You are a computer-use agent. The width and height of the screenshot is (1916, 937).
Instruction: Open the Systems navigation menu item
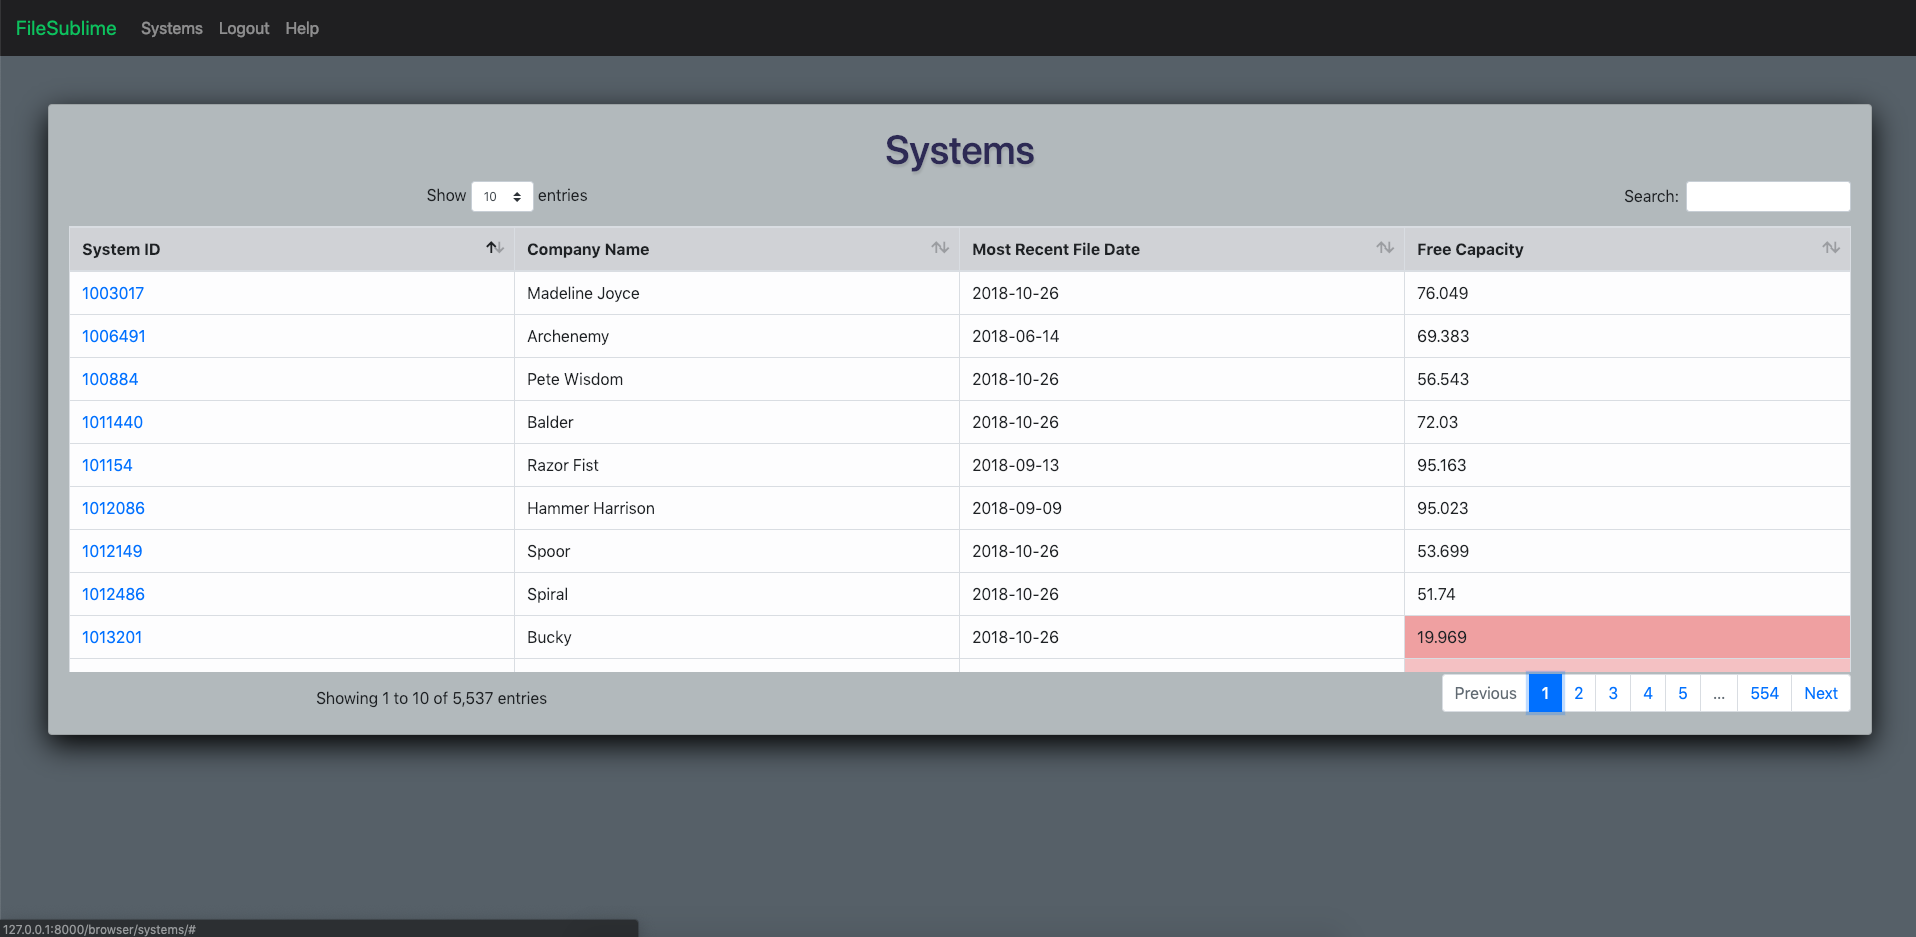point(172,28)
